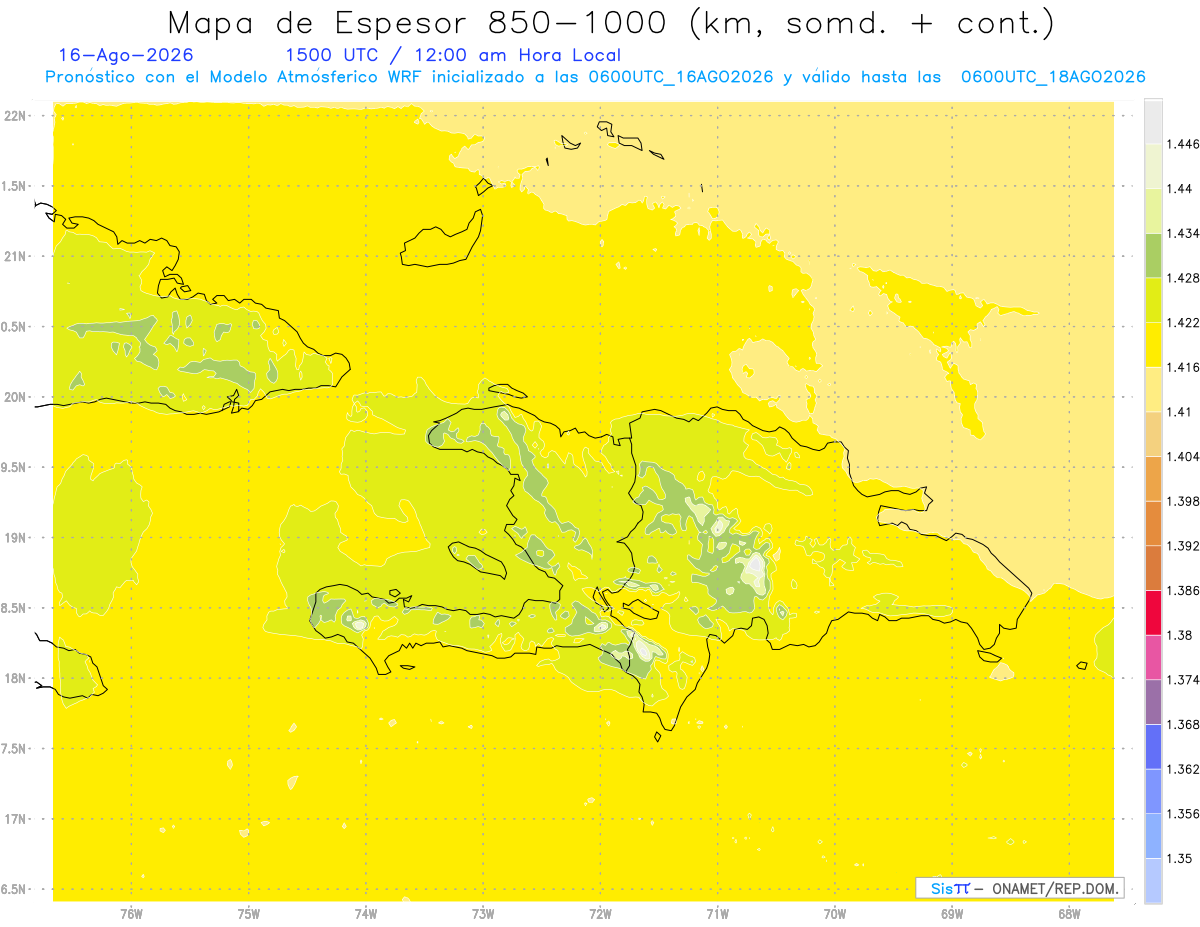
Task: Click the "7.5N" latitude label
Action: tap(15, 749)
